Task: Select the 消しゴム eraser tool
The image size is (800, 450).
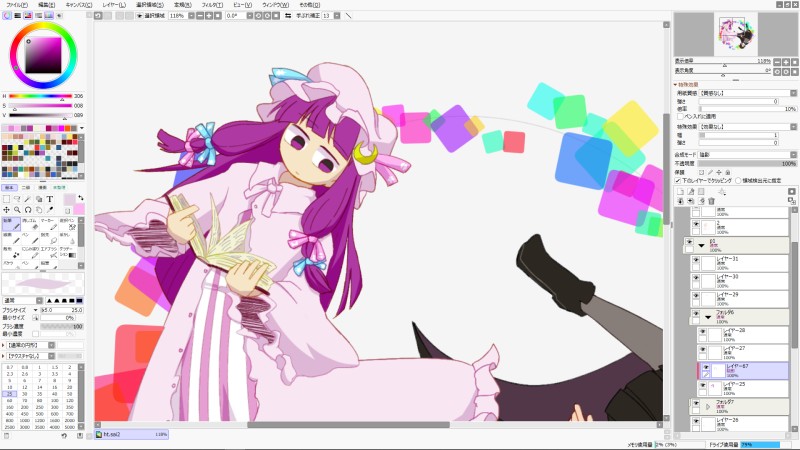Action: point(30,224)
